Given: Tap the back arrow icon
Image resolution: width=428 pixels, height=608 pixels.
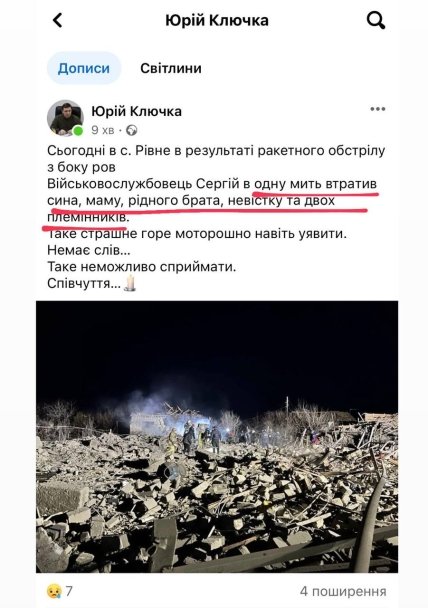Looking at the screenshot, I should [57, 20].
